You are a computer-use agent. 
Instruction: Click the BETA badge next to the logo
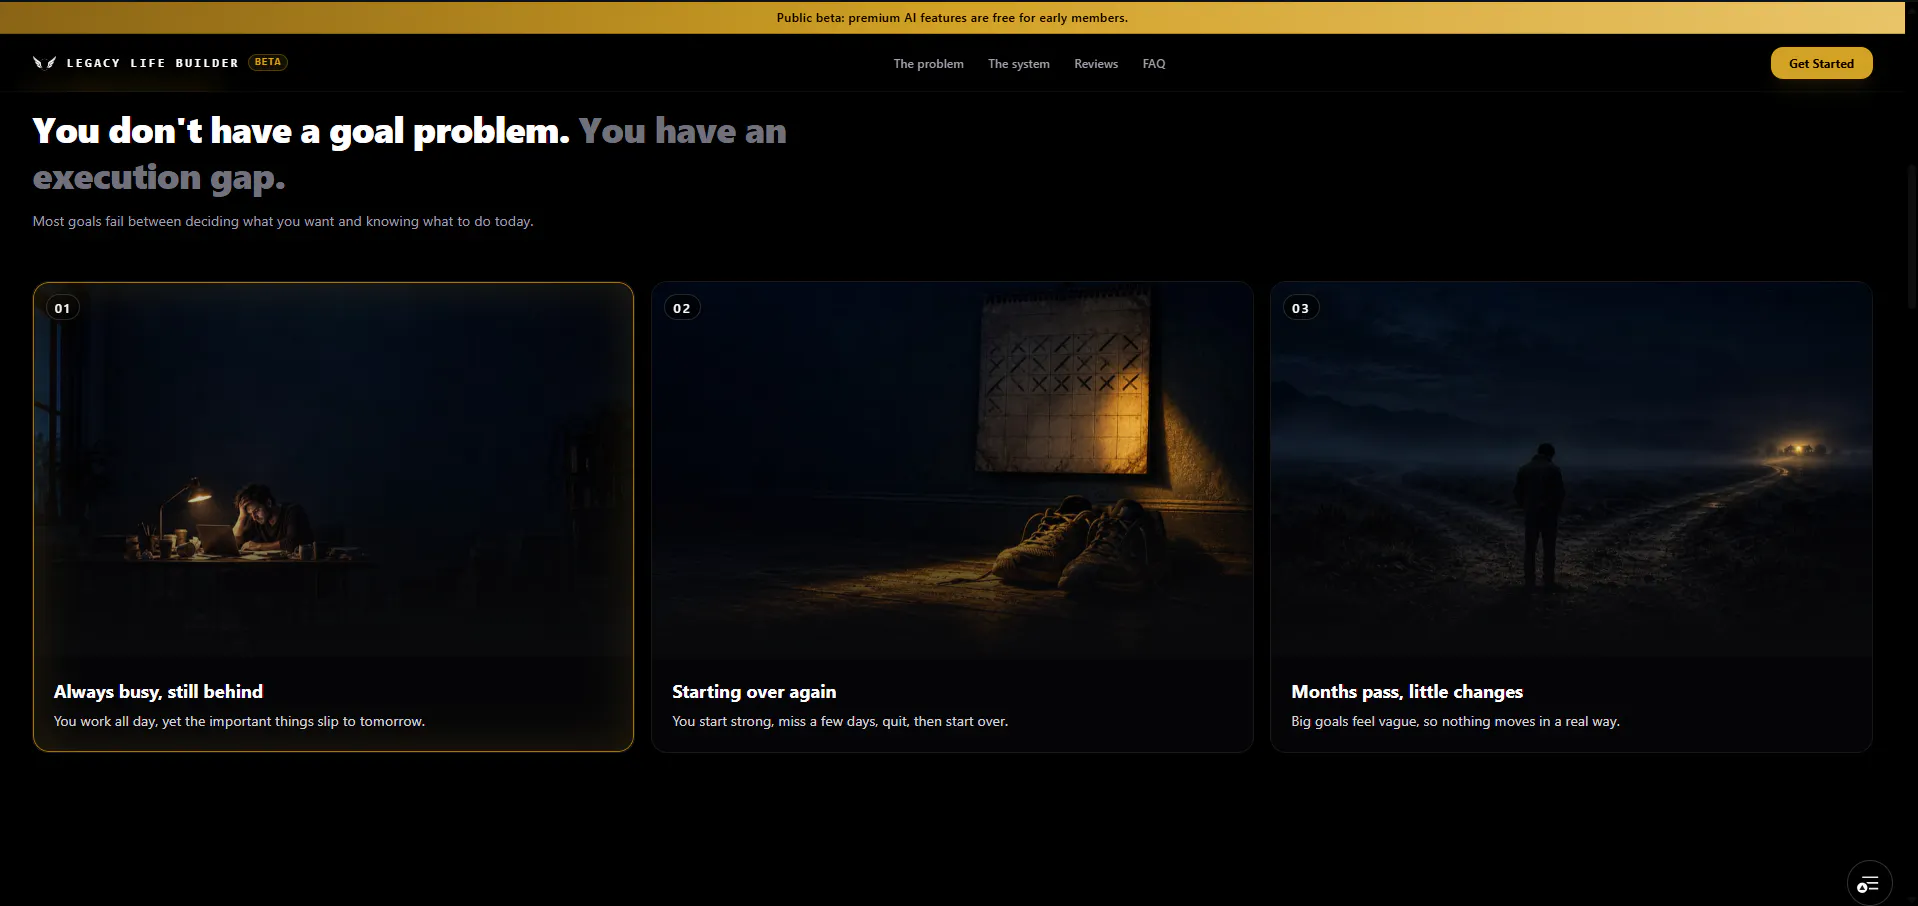(x=268, y=62)
